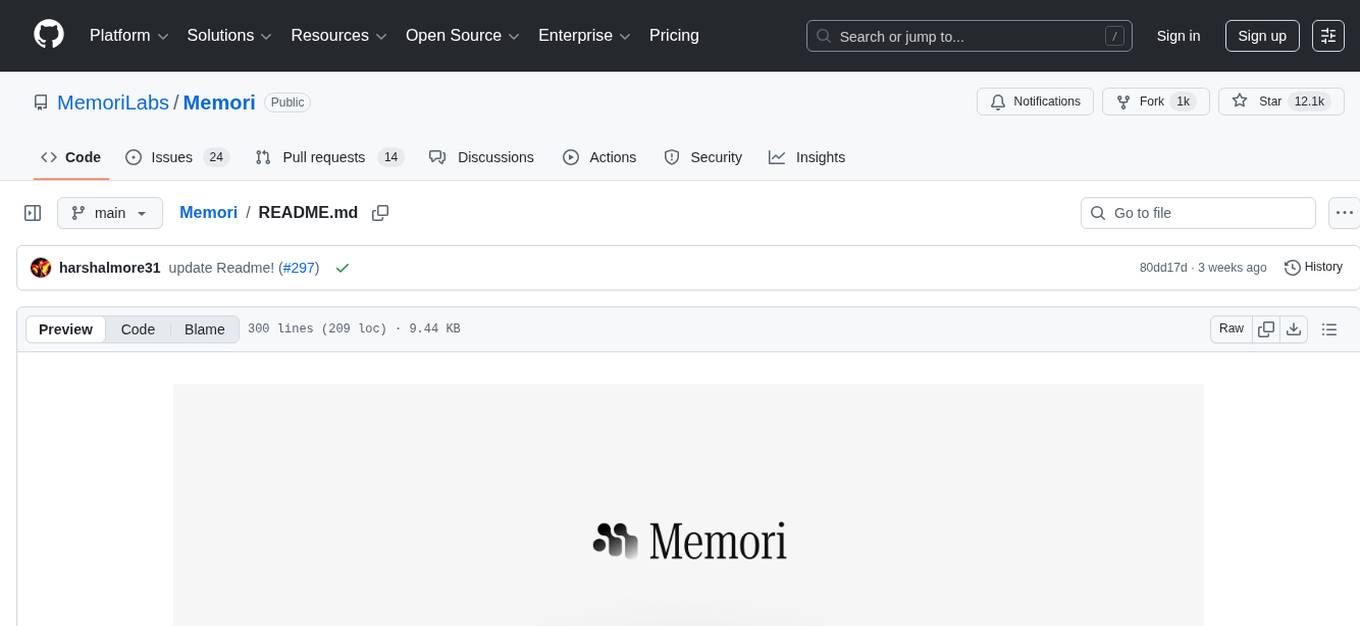
Task: Expand the main branch selector
Action: [109, 212]
